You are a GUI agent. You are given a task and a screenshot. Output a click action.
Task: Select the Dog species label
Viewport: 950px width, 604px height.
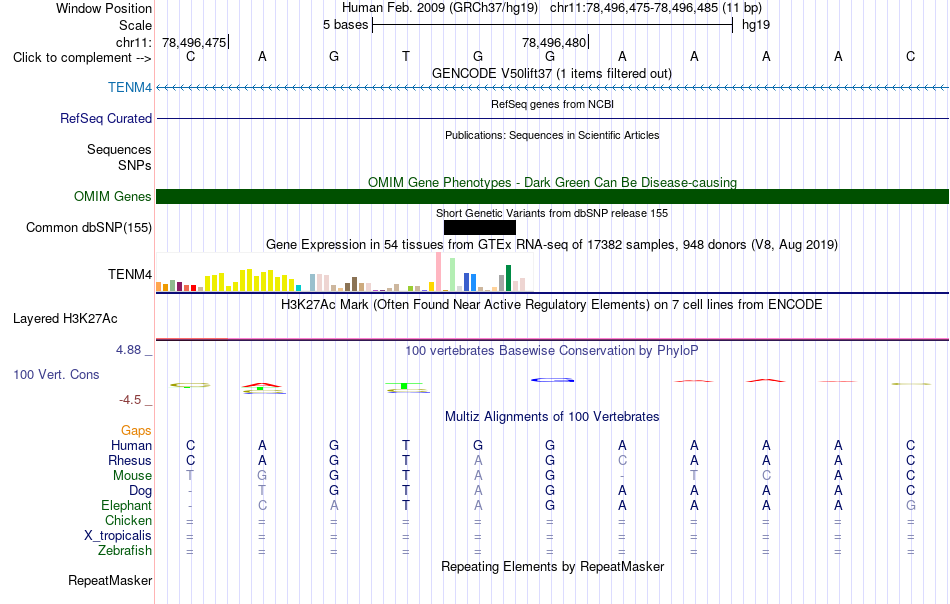point(140,491)
